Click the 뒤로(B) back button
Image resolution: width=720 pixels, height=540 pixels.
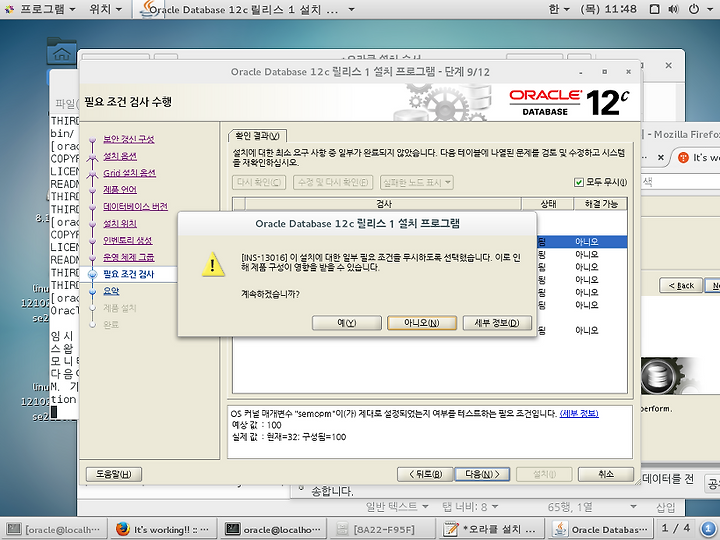tap(425, 474)
